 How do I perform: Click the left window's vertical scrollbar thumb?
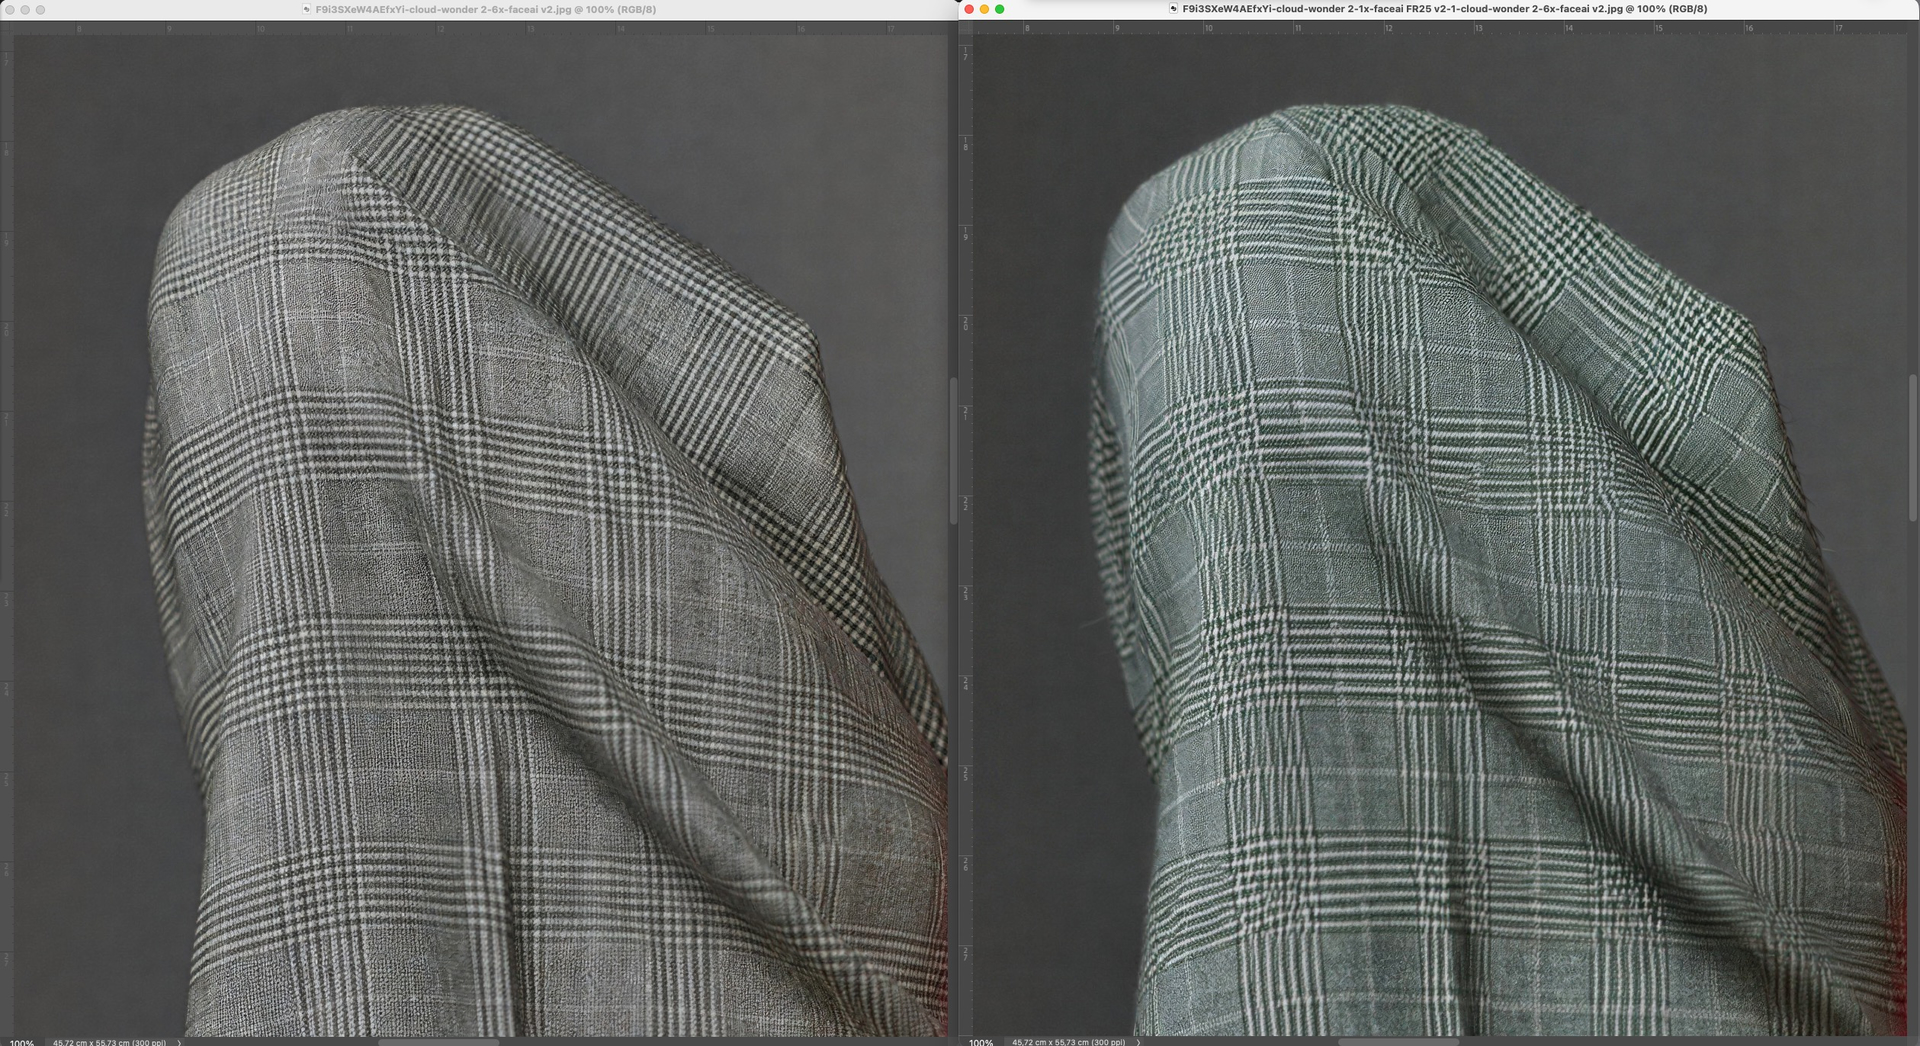point(954,451)
